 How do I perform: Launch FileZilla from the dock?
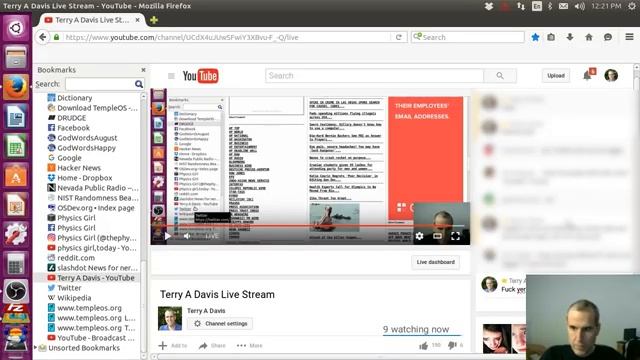pyautogui.click(x=16, y=313)
